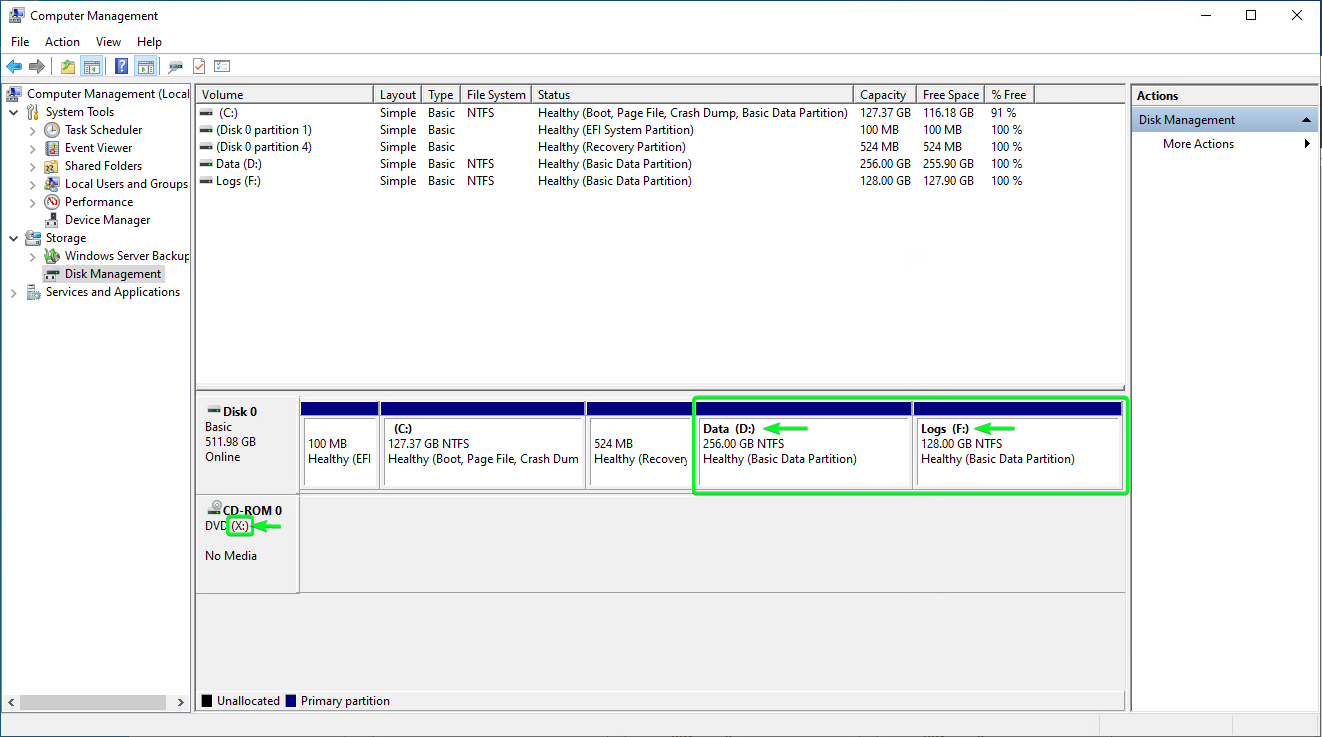Open the Help menu
Screen dimensions: 1322x737
pyautogui.click(x=149, y=42)
